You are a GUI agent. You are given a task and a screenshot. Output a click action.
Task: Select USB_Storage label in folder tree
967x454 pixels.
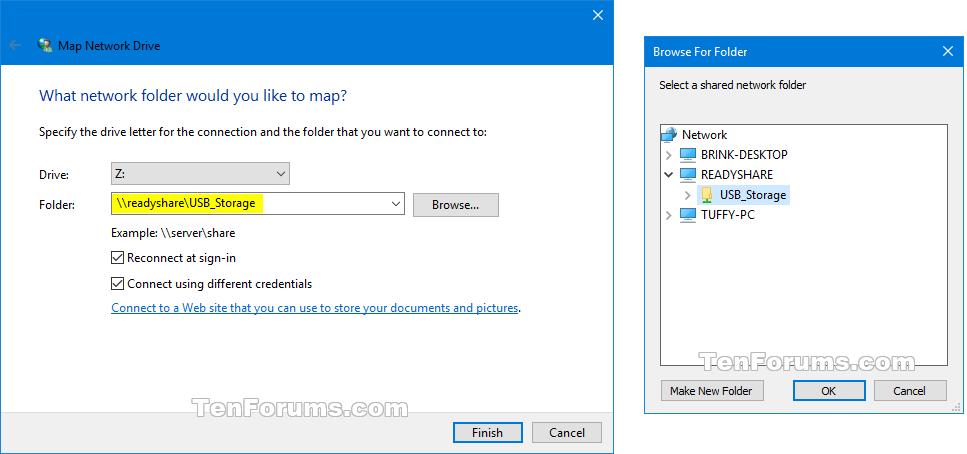click(x=753, y=195)
